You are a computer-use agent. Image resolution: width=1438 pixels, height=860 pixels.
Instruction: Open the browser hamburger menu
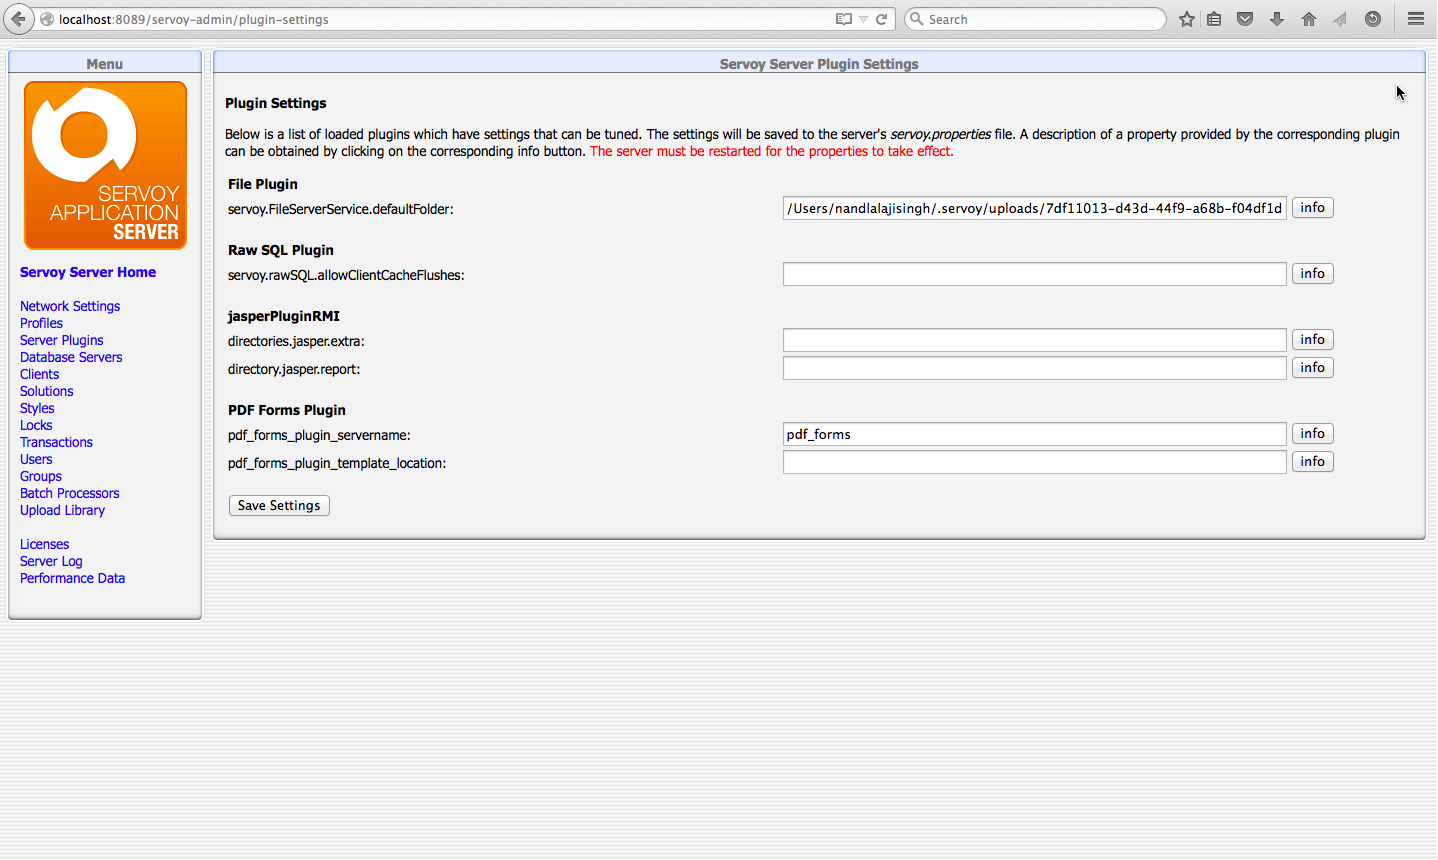click(x=1416, y=19)
